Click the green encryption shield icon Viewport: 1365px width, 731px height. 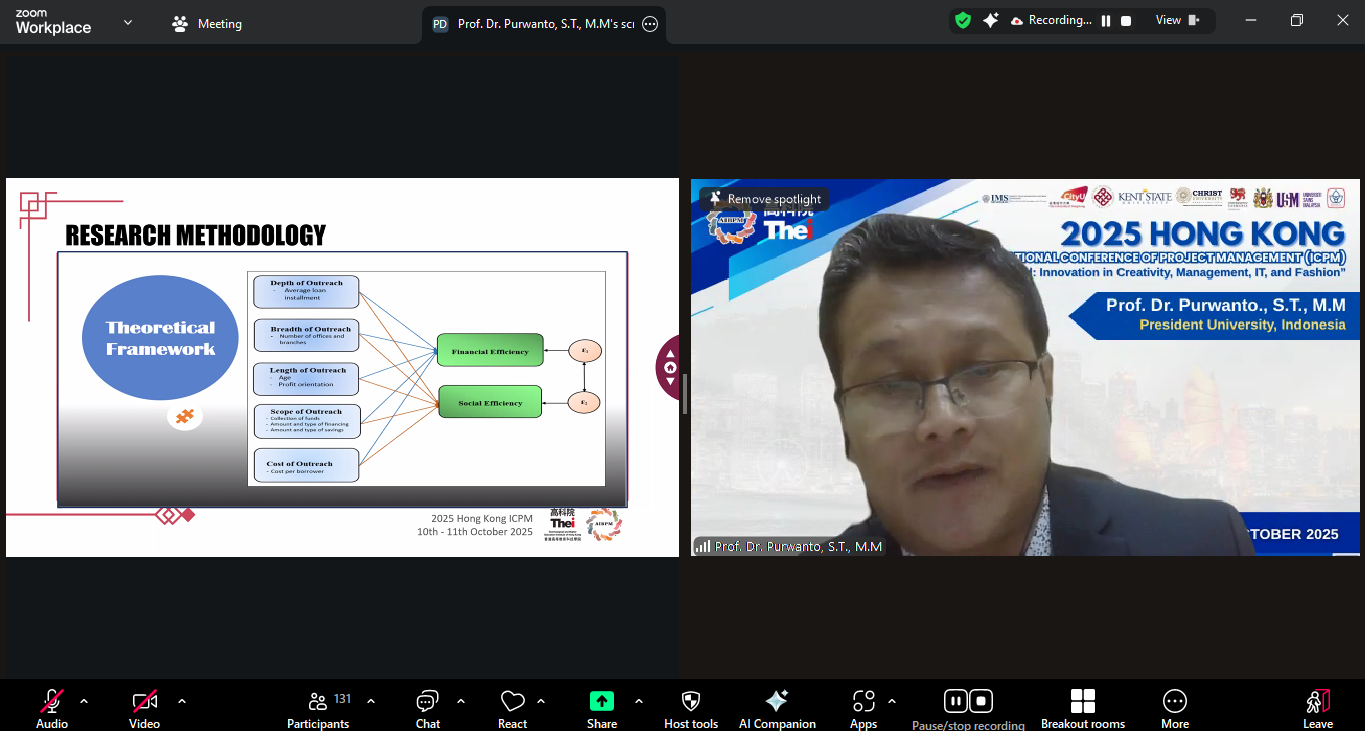[963, 20]
